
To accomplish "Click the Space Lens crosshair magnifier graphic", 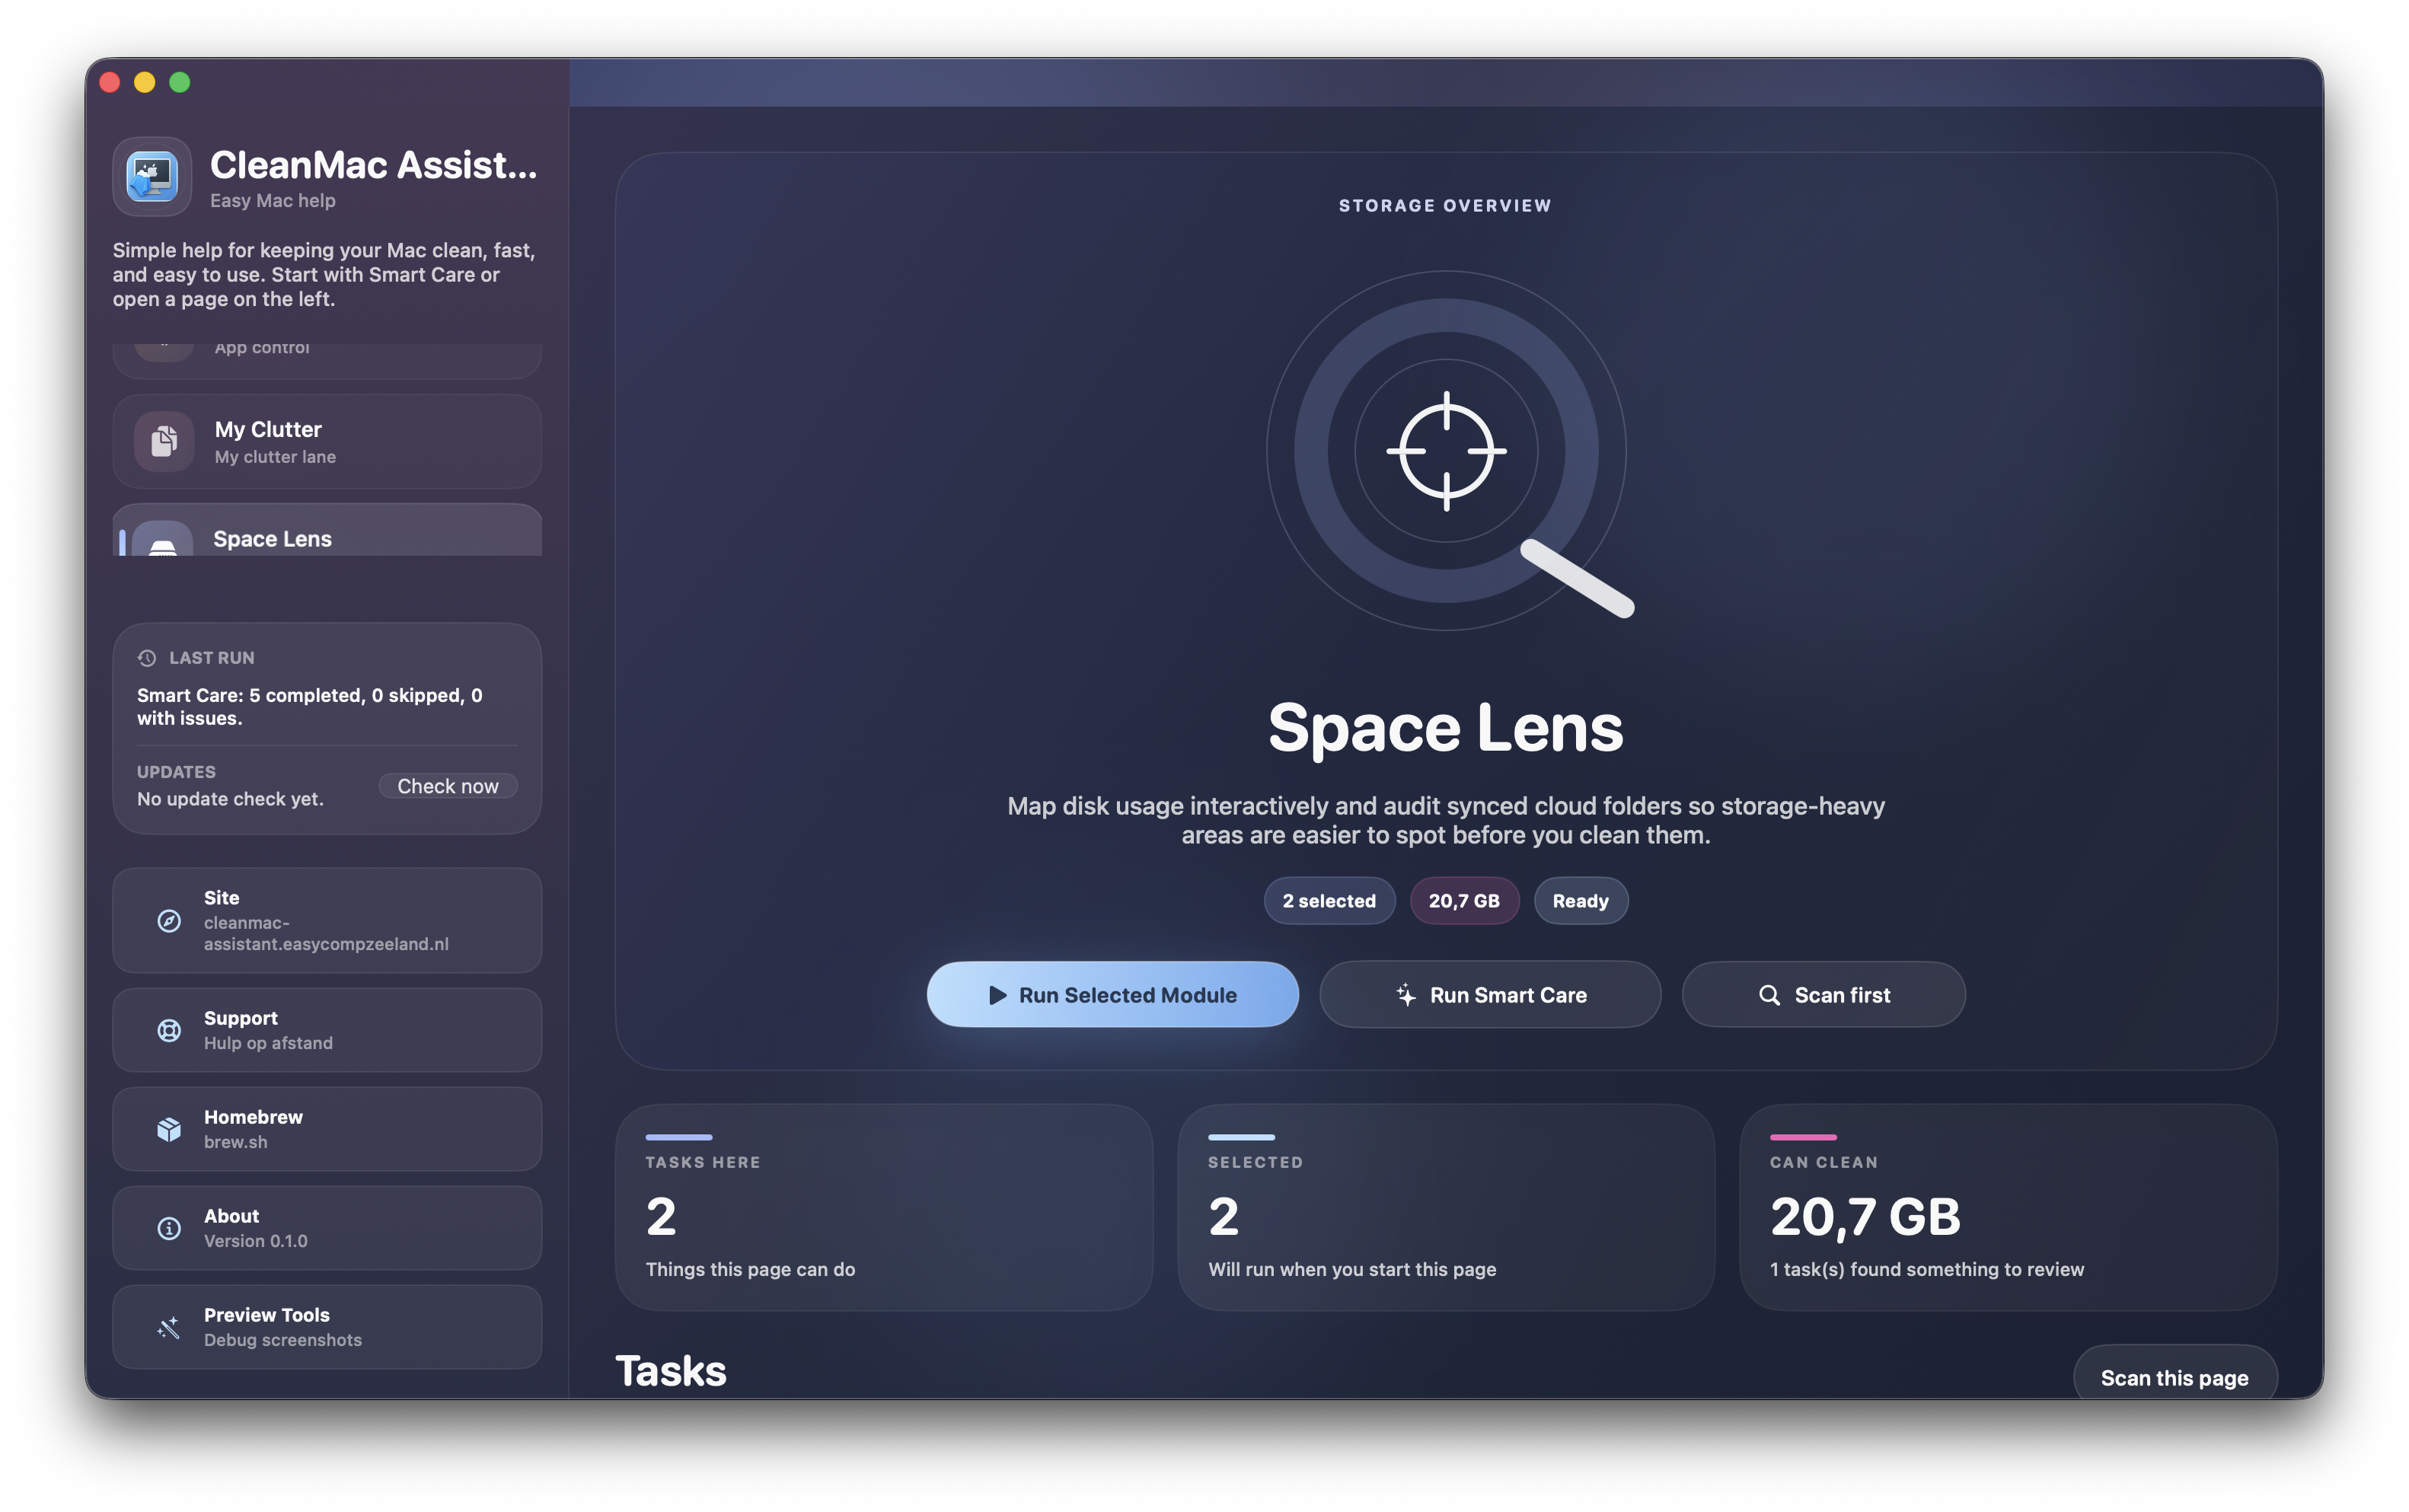I will (x=1446, y=451).
